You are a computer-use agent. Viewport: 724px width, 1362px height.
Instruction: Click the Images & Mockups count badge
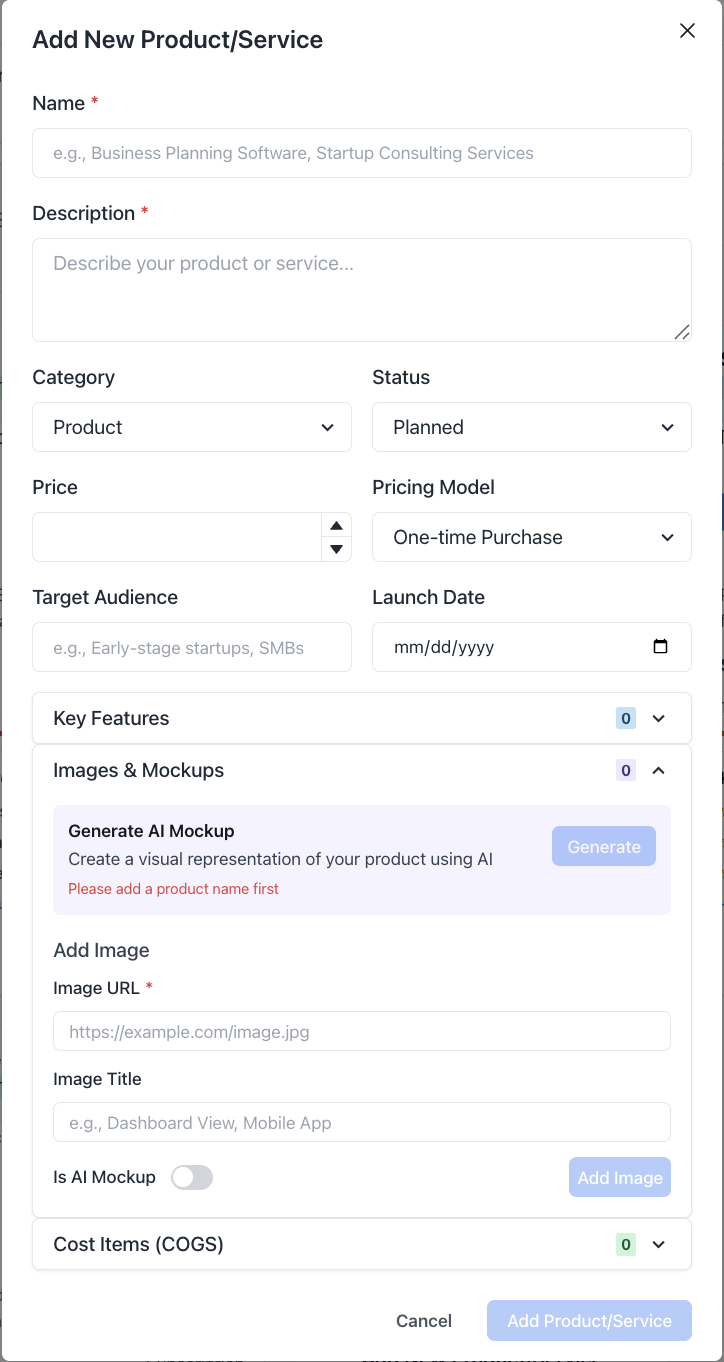click(626, 770)
